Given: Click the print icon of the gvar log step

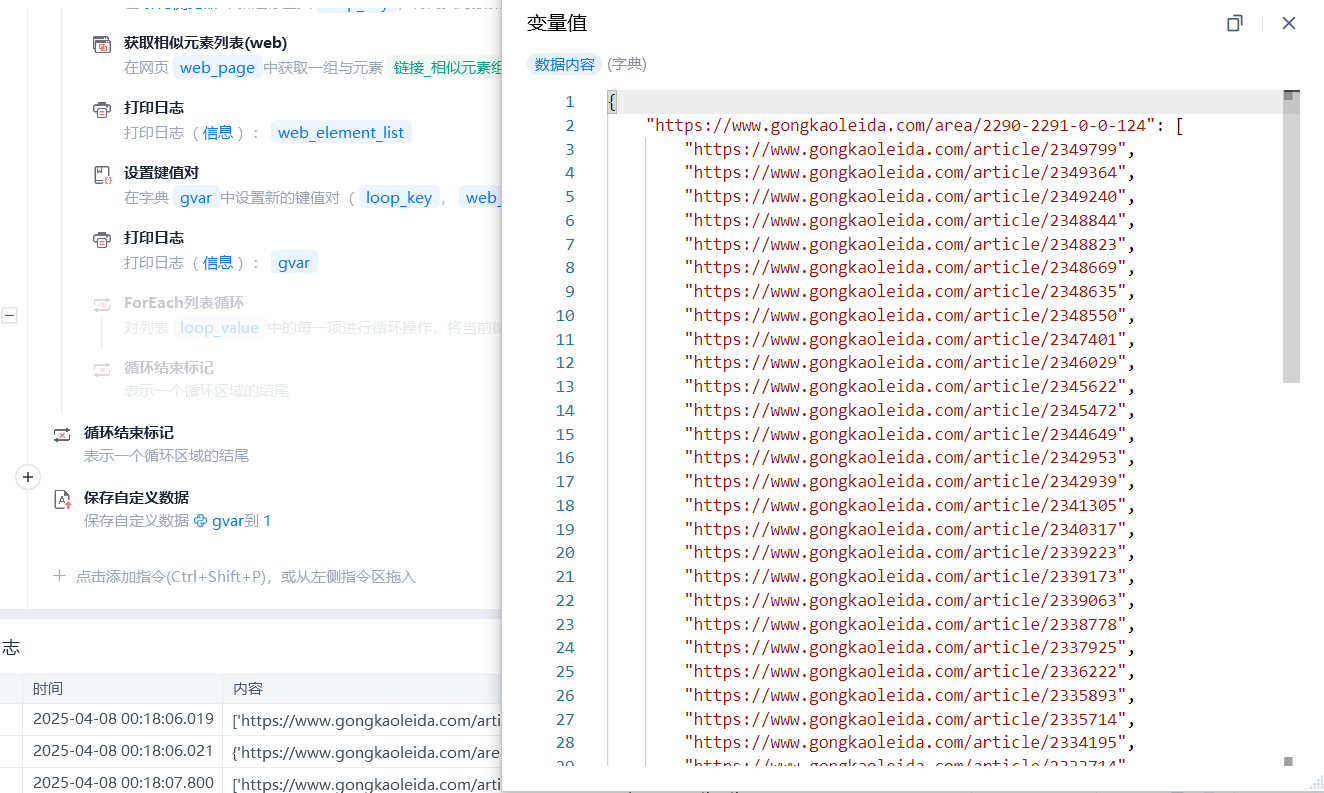Looking at the screenshot, I should [102, 239].
